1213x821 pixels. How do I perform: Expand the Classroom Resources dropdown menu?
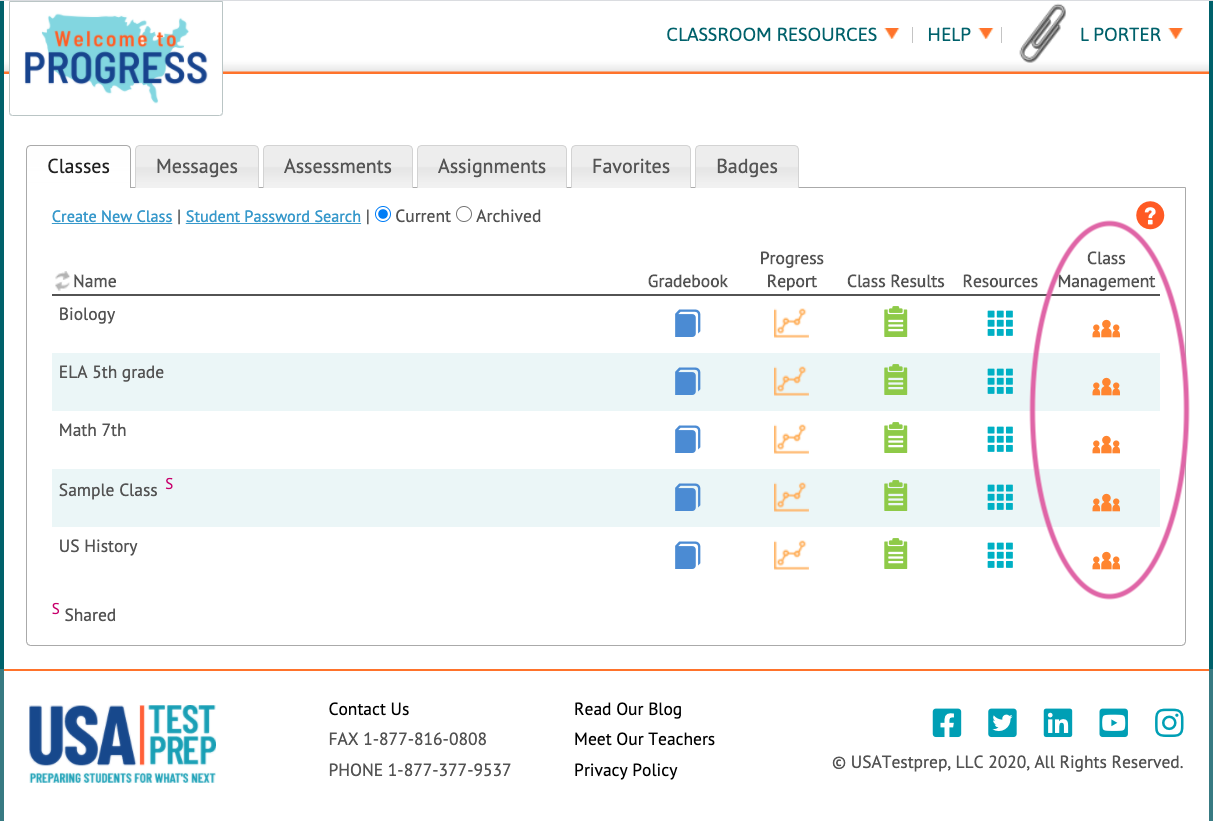[x=783, y=34]
